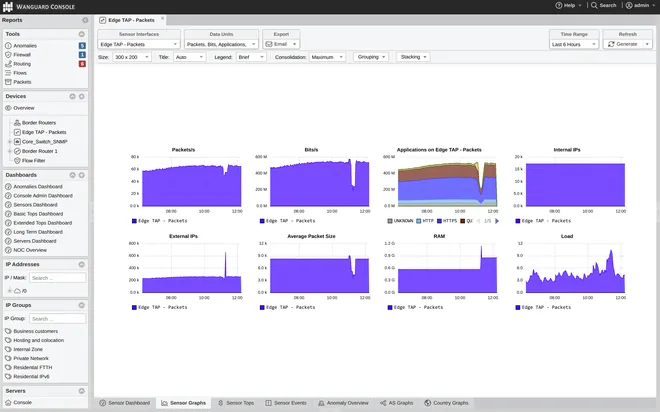
Task: Click the red Routing count badge
Action: 82,64
